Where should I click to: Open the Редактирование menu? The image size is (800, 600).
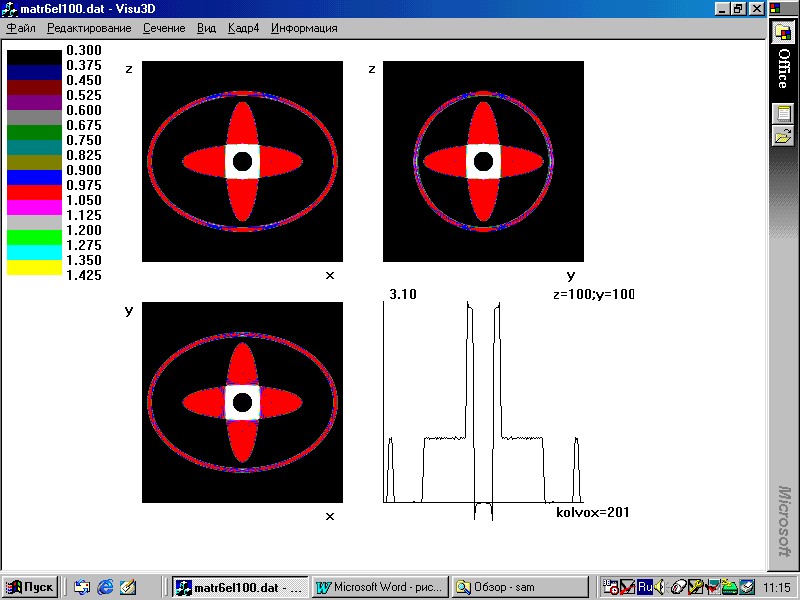point(89,28)
